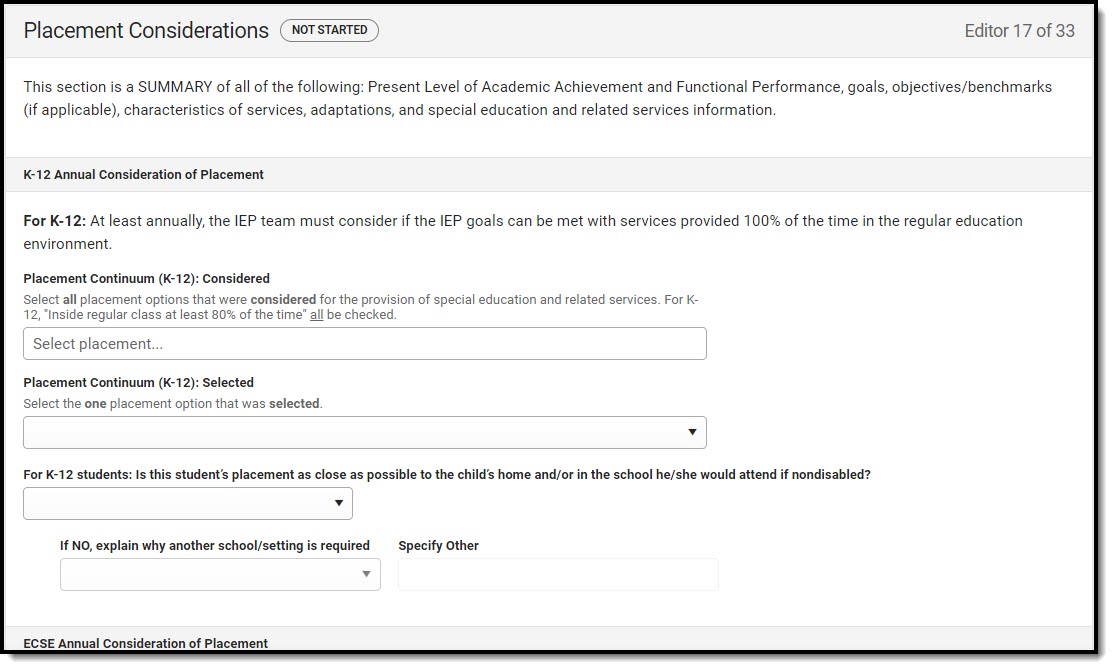This screenshot has height=669, width=1113.
Task: Click the SUMMARY description paragraph
Action: click(537, 98)
